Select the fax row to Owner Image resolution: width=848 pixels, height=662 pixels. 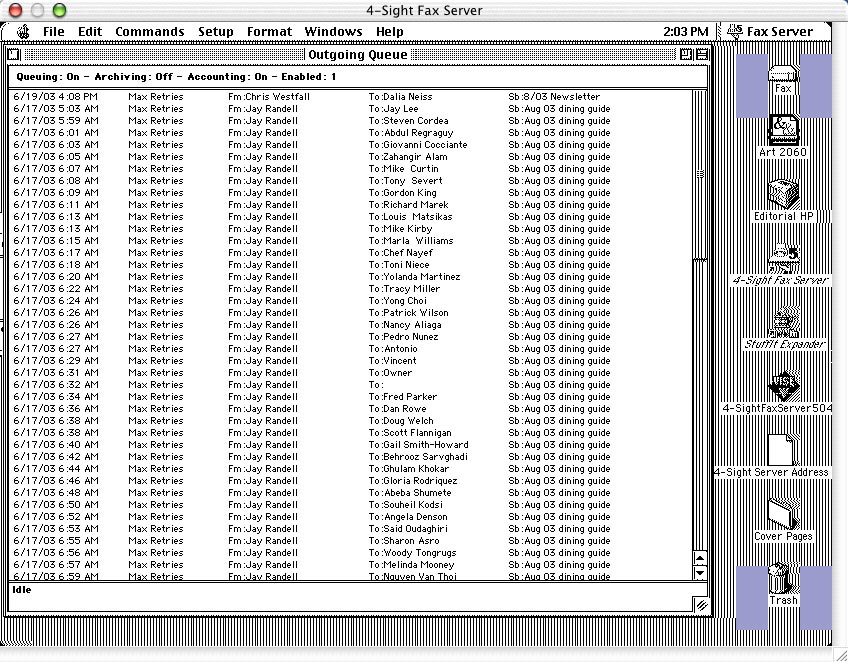coord(350,373)
